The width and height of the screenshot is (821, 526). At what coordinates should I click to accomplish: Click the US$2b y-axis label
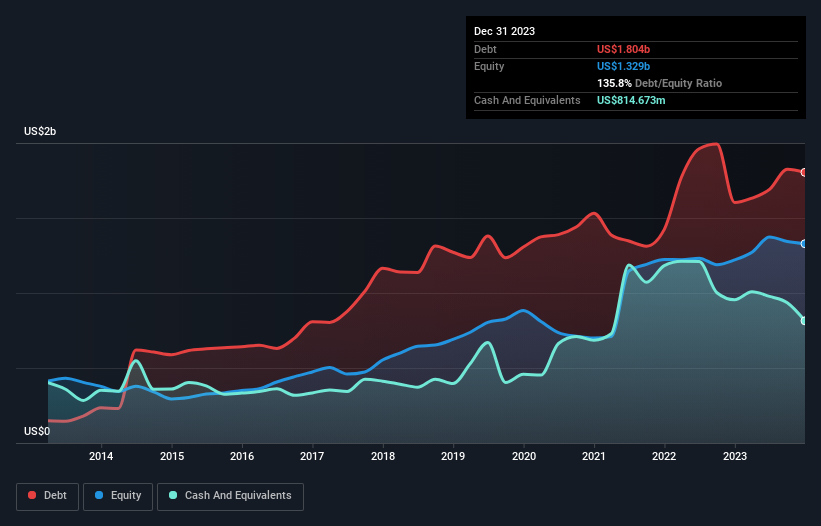coord(40,131)
